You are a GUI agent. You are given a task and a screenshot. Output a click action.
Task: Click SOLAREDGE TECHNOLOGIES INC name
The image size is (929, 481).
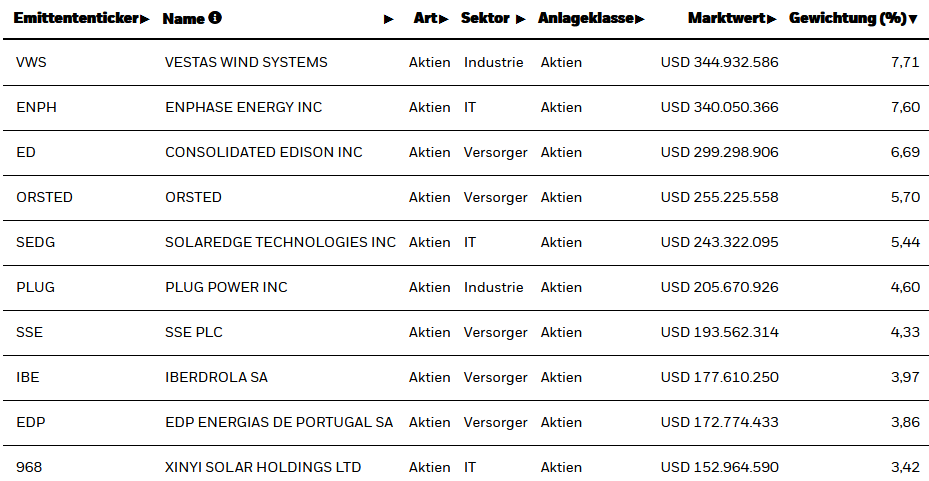tap(280, 242)
